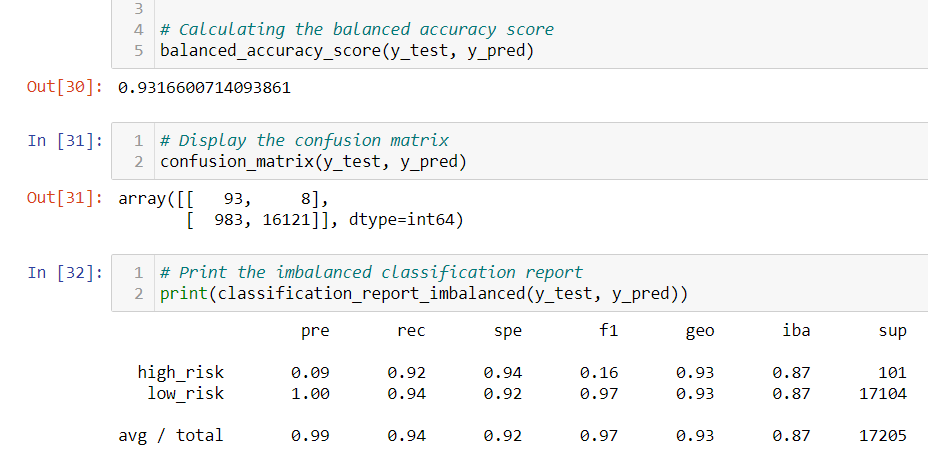Screen dimensions: 928x469
Task: Select the Out[31] output prompt label
Action: (x=65, y=198)
